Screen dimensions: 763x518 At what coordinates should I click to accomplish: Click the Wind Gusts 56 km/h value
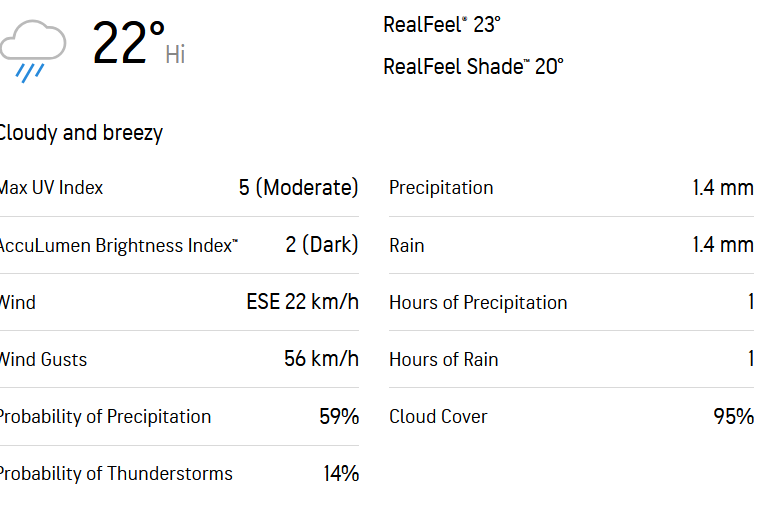pos(321,359)
